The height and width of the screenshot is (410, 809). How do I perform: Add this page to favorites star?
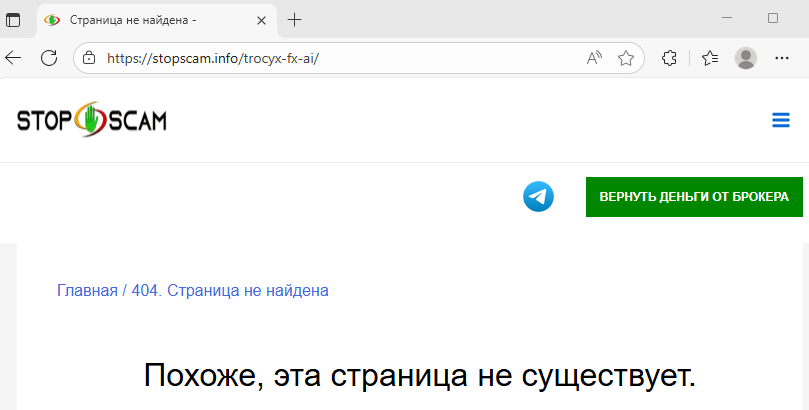point(626,58)
